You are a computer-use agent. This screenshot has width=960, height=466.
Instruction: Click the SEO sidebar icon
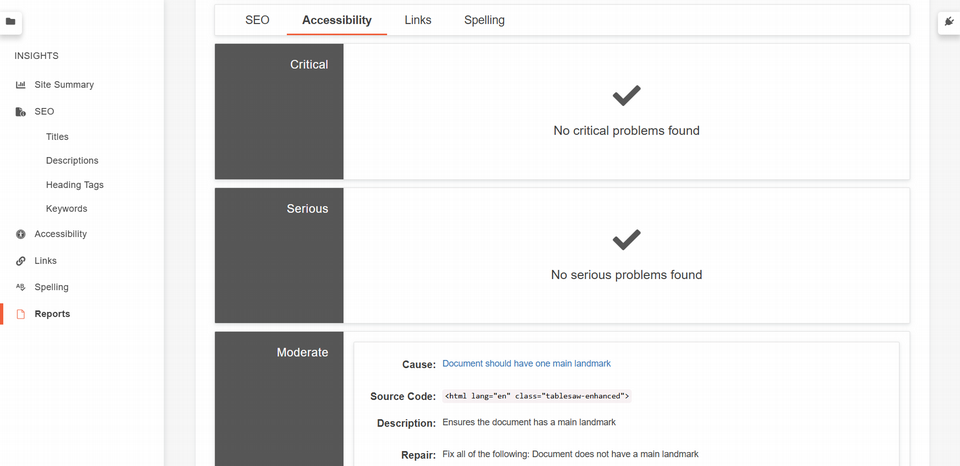[x=21, y=112]
